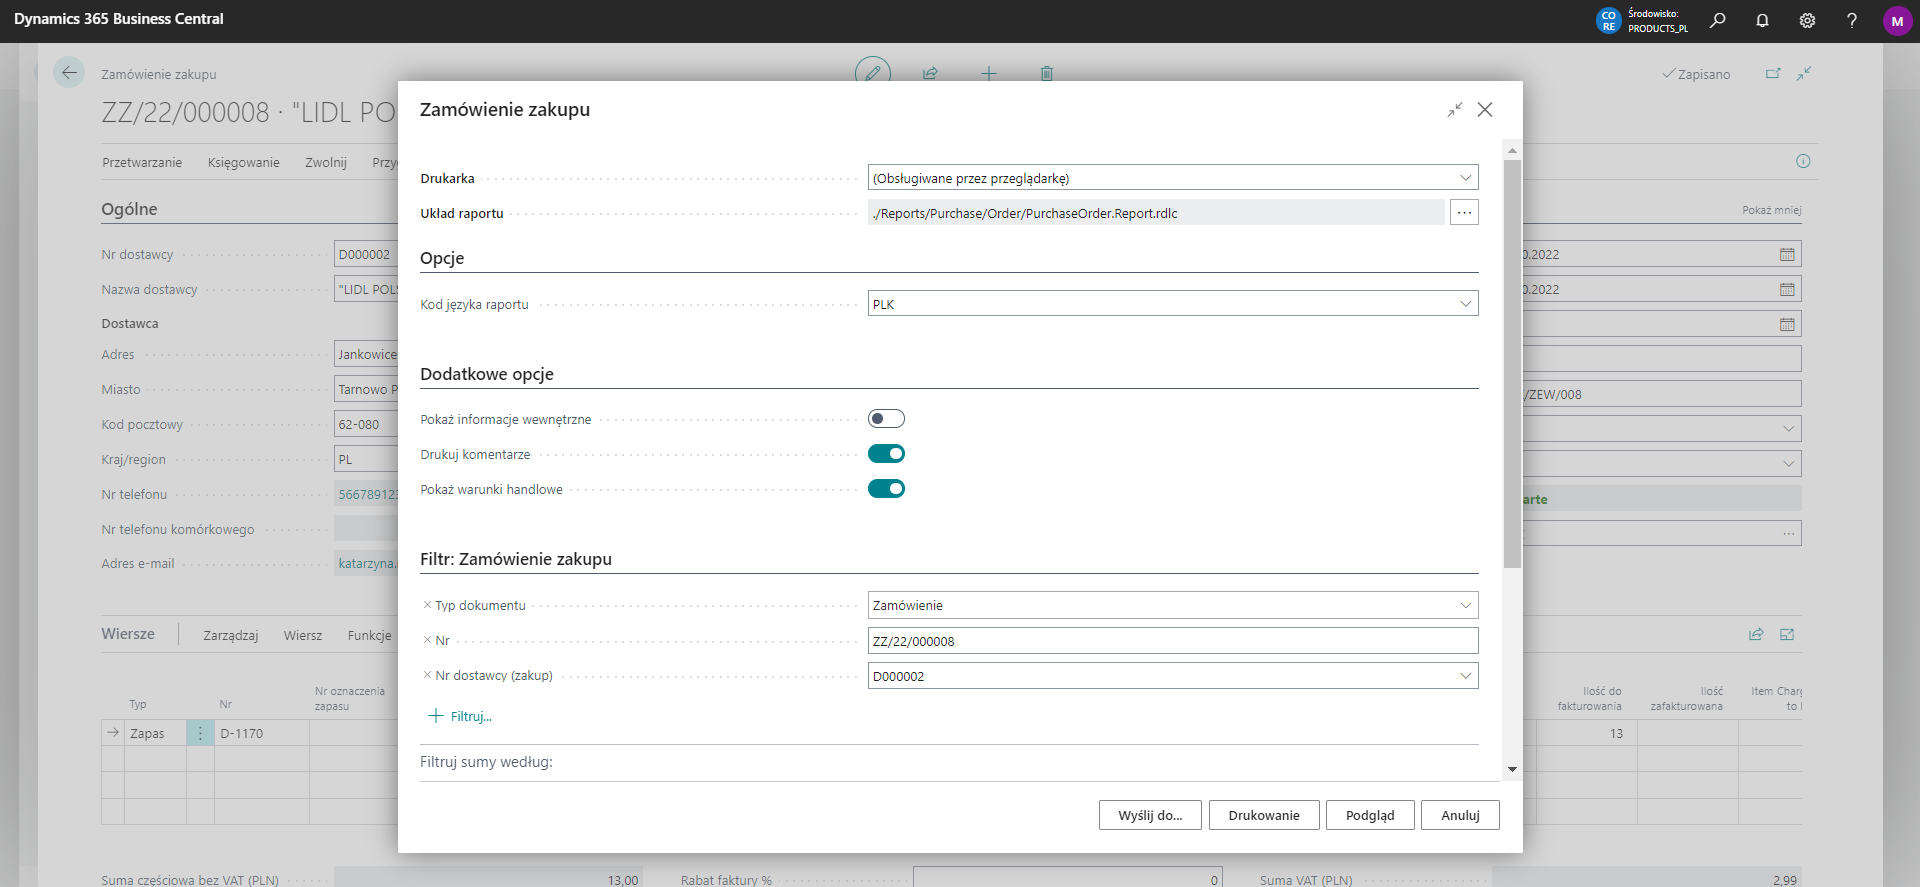Viewport: 1920px width, 887px height.
Task: Collapse the background page with arrows icon
Action: tap(1804, 73)
